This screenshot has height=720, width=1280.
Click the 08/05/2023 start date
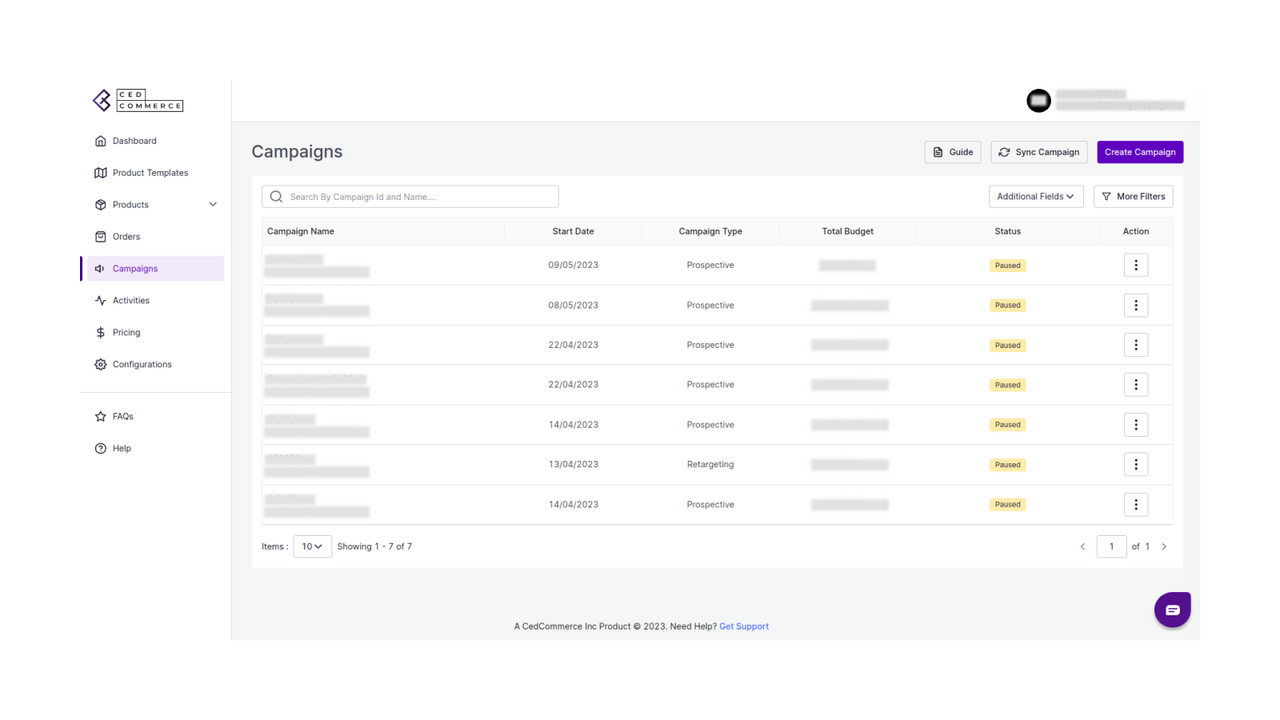[x=573, y=305]
